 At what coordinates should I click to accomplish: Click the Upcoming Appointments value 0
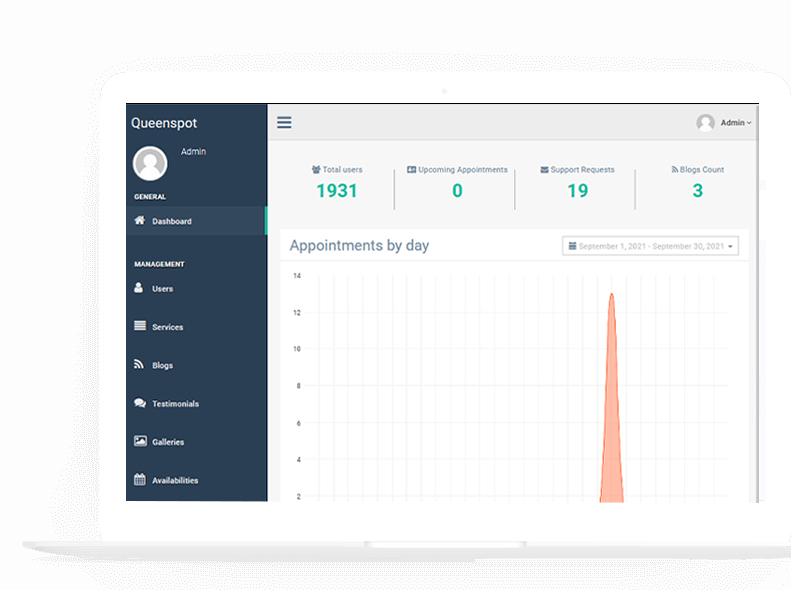click(x=457, y=191)
